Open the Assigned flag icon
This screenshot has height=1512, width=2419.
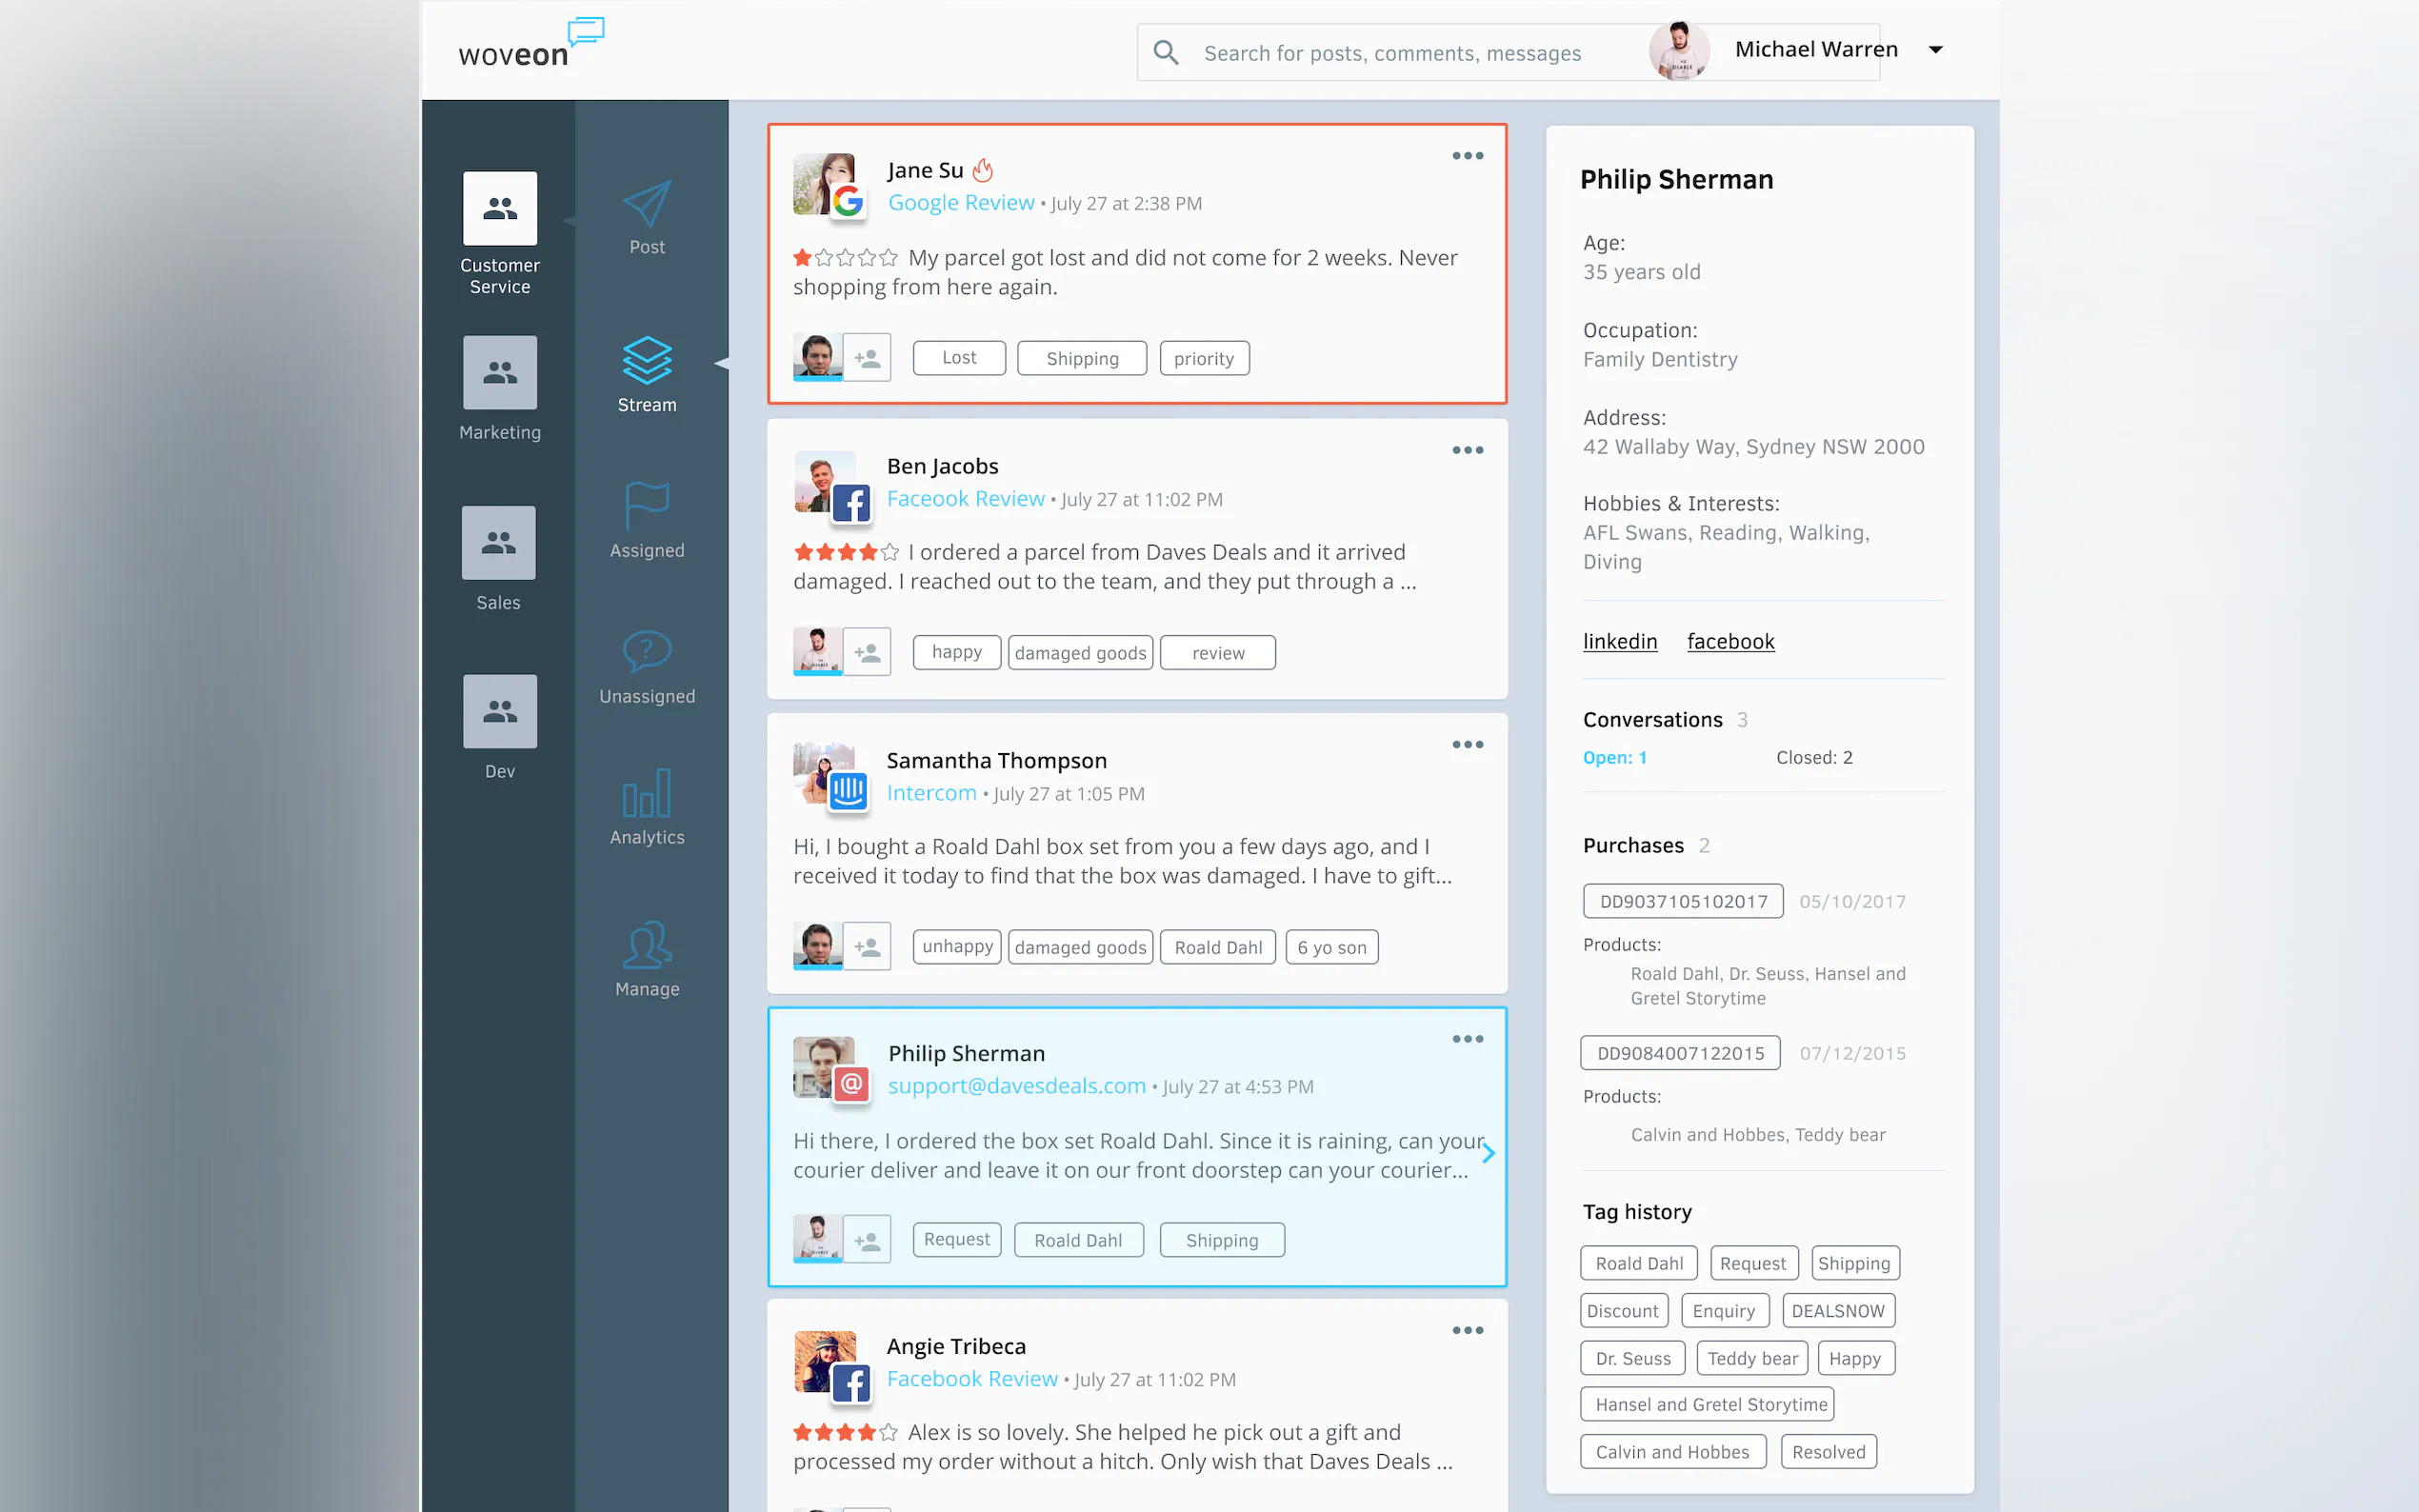(x=647, y=505)
